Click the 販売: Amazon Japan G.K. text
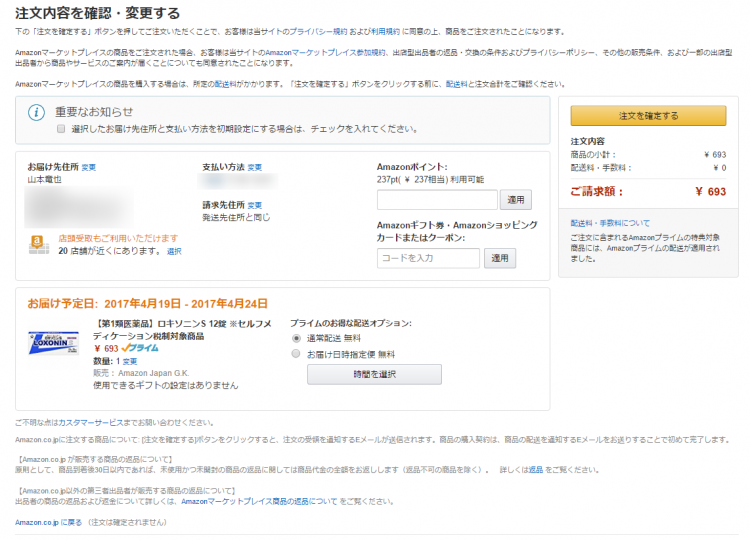 point(141,373)
